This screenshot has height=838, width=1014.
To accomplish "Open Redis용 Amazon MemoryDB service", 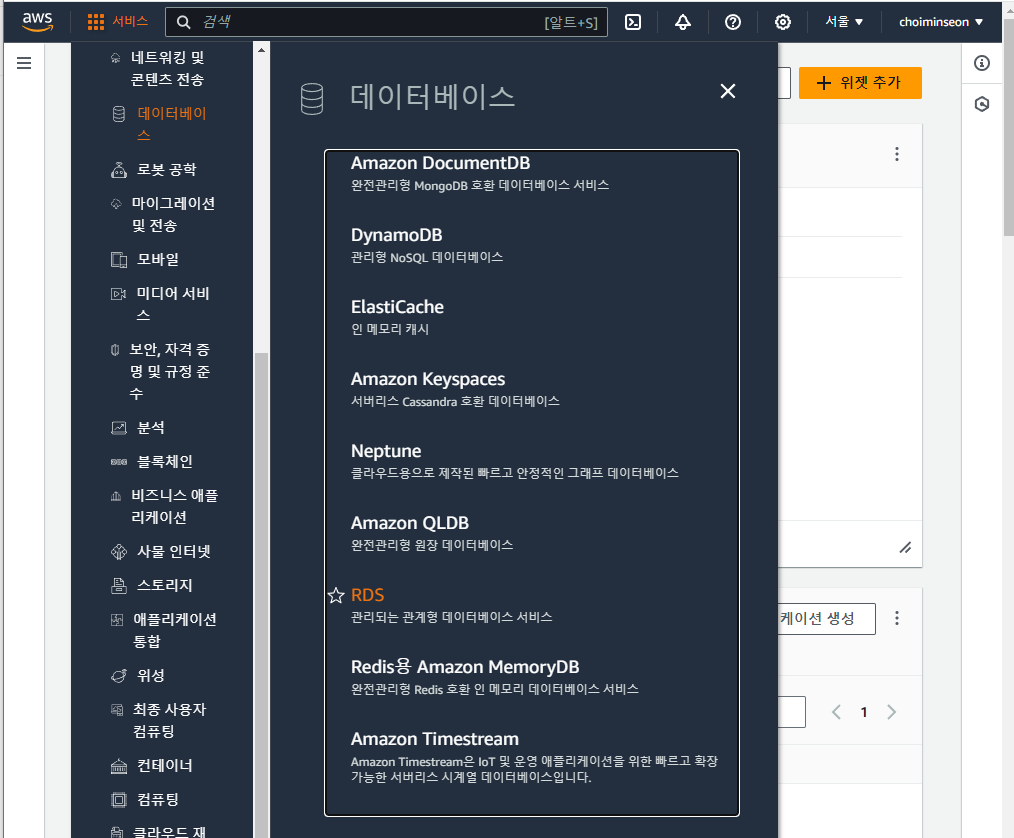I will coord(465,667).
